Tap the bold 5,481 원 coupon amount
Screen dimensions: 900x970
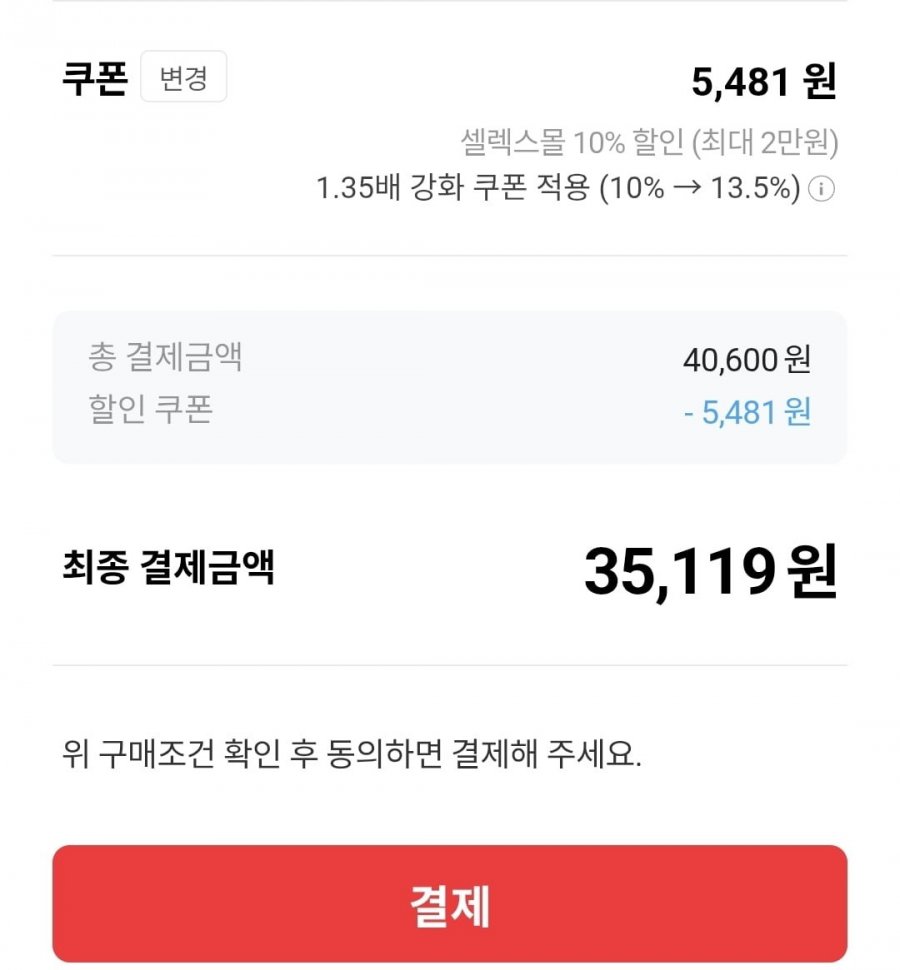pyautogui.click(x=764, y=82)
